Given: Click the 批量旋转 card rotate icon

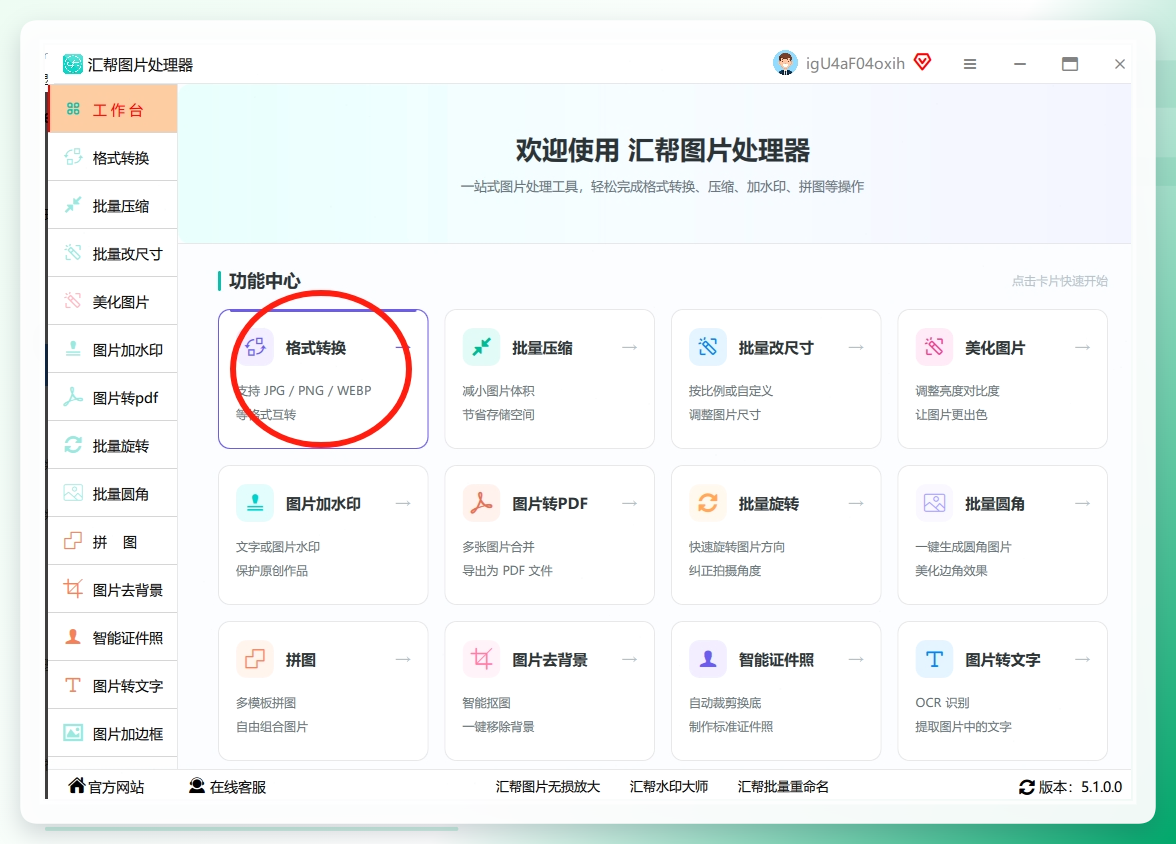Looking at the screenshot, I should [708, 503].
